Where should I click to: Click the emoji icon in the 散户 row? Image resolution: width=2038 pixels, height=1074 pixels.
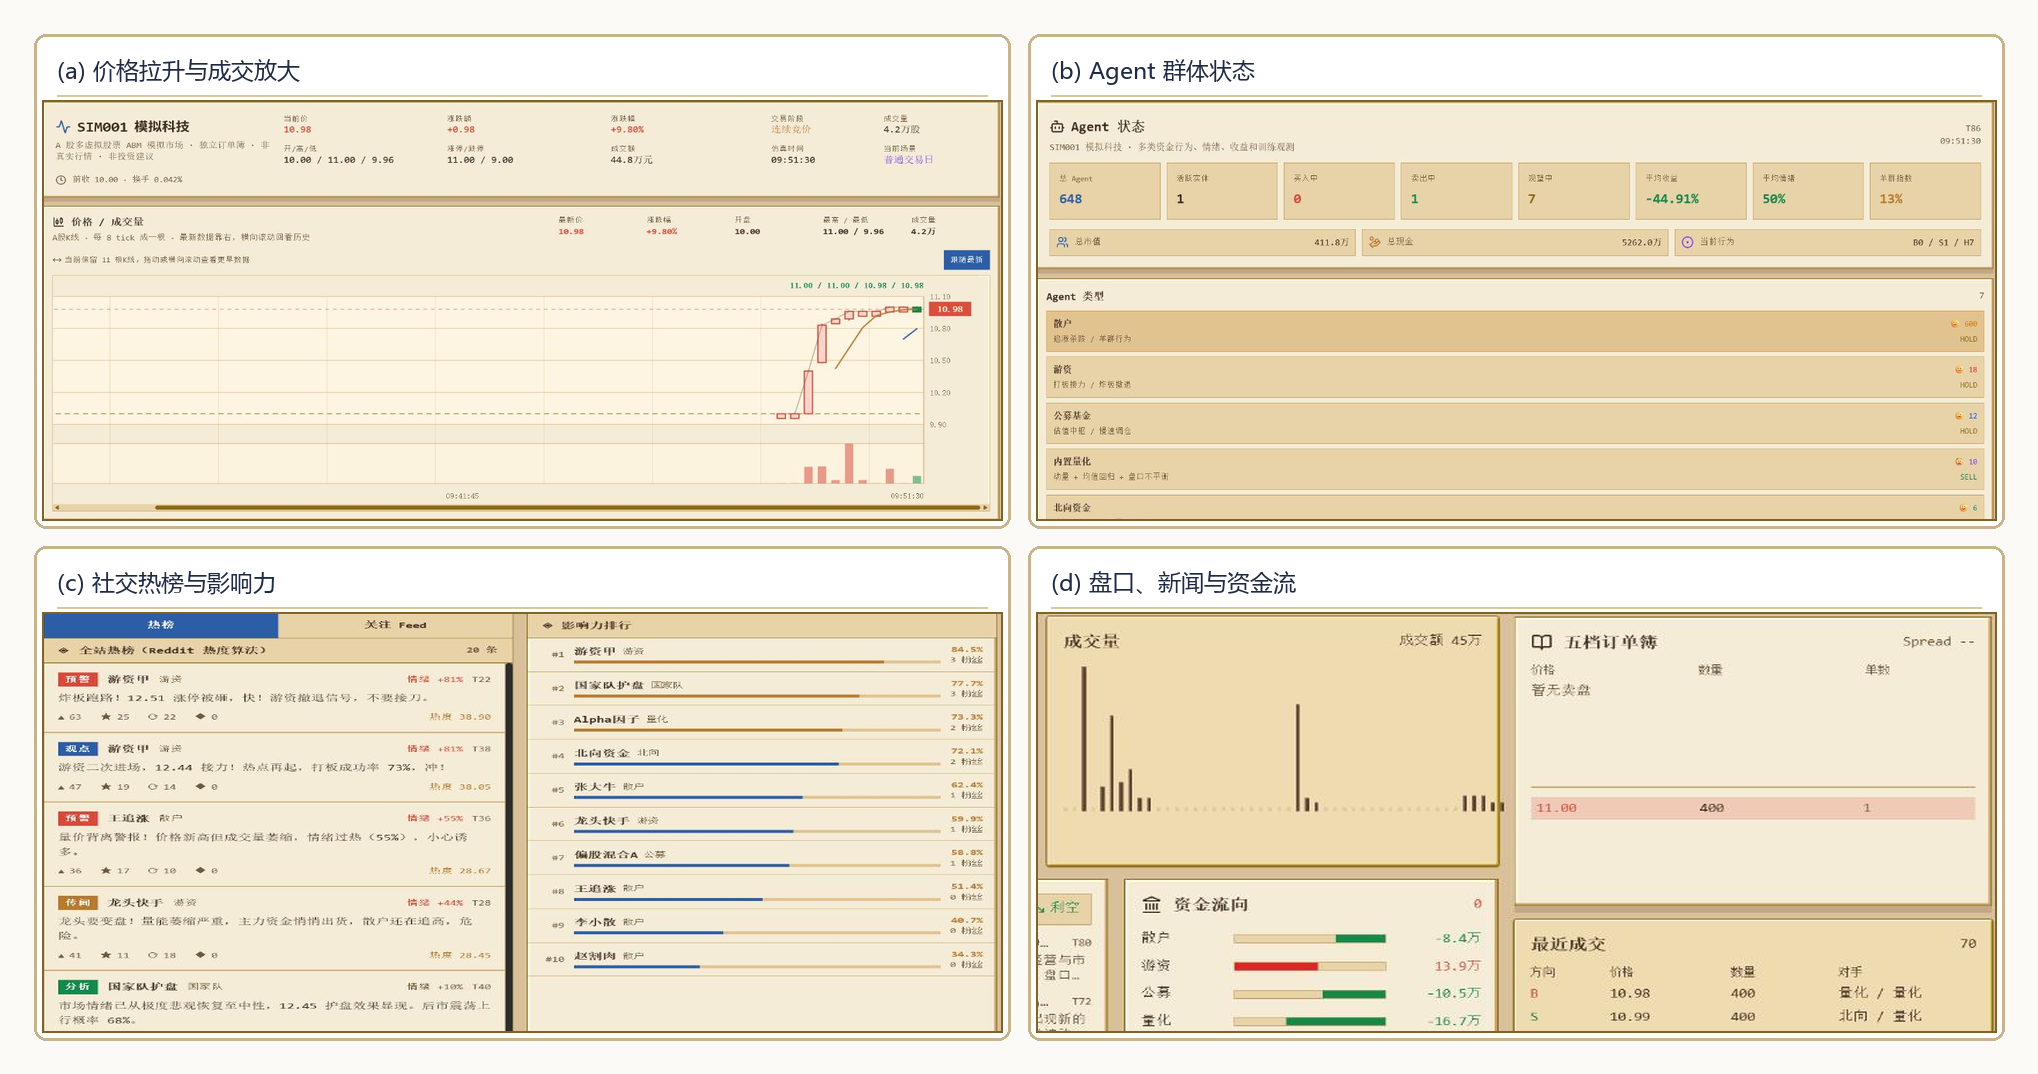click(1955, 324)
